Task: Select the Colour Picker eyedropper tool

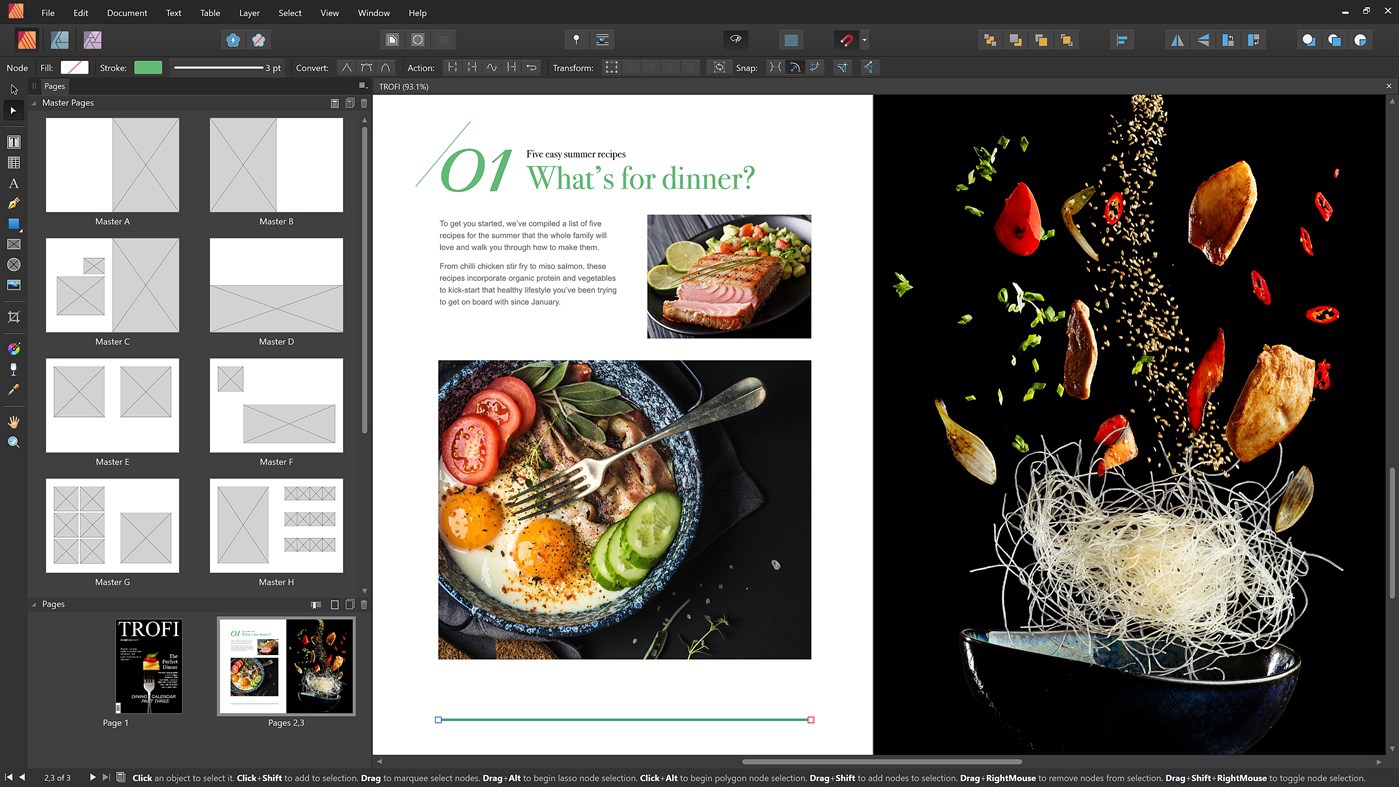Action: tap(14, 390)
